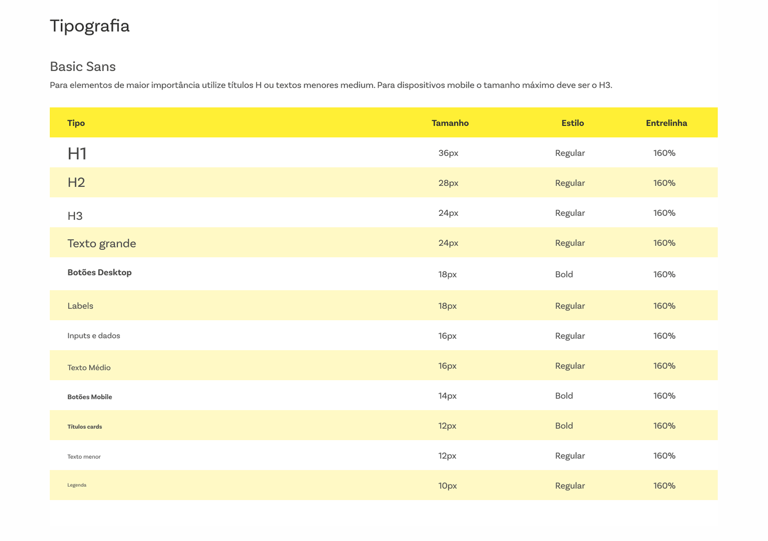
Task: Click the Texto Médio row label
Action: click(x=89, y=368)
